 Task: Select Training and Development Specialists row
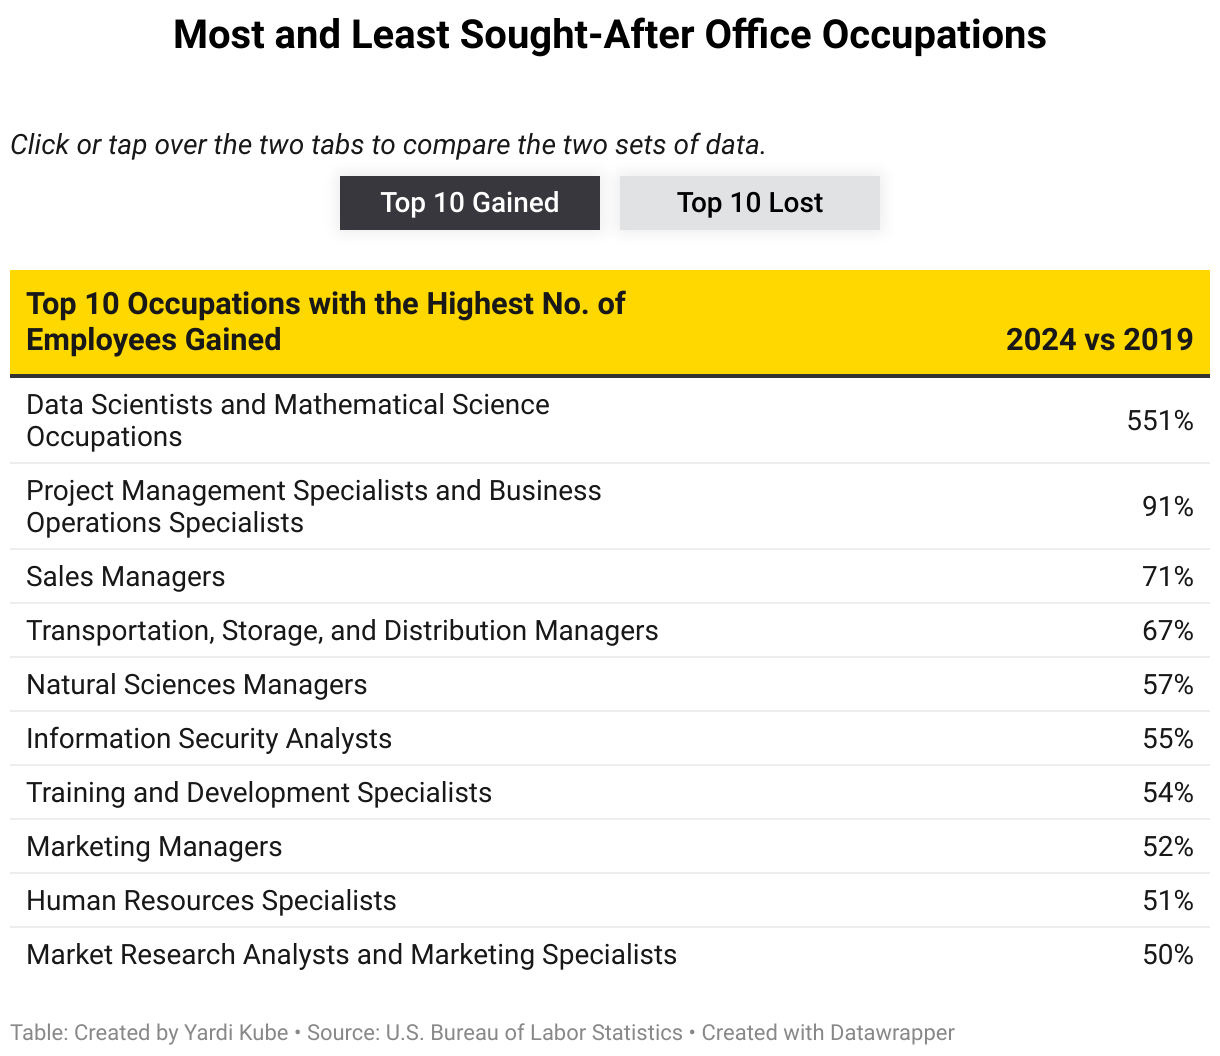(x=259, y=793)
